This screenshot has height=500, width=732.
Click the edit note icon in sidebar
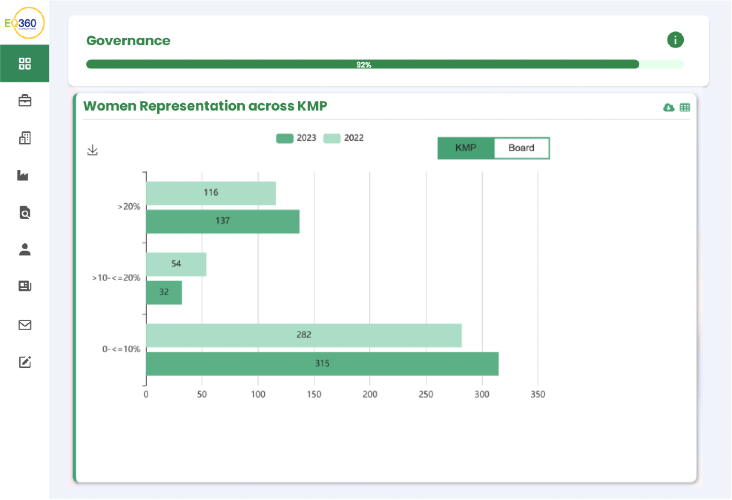coord(25,362)
